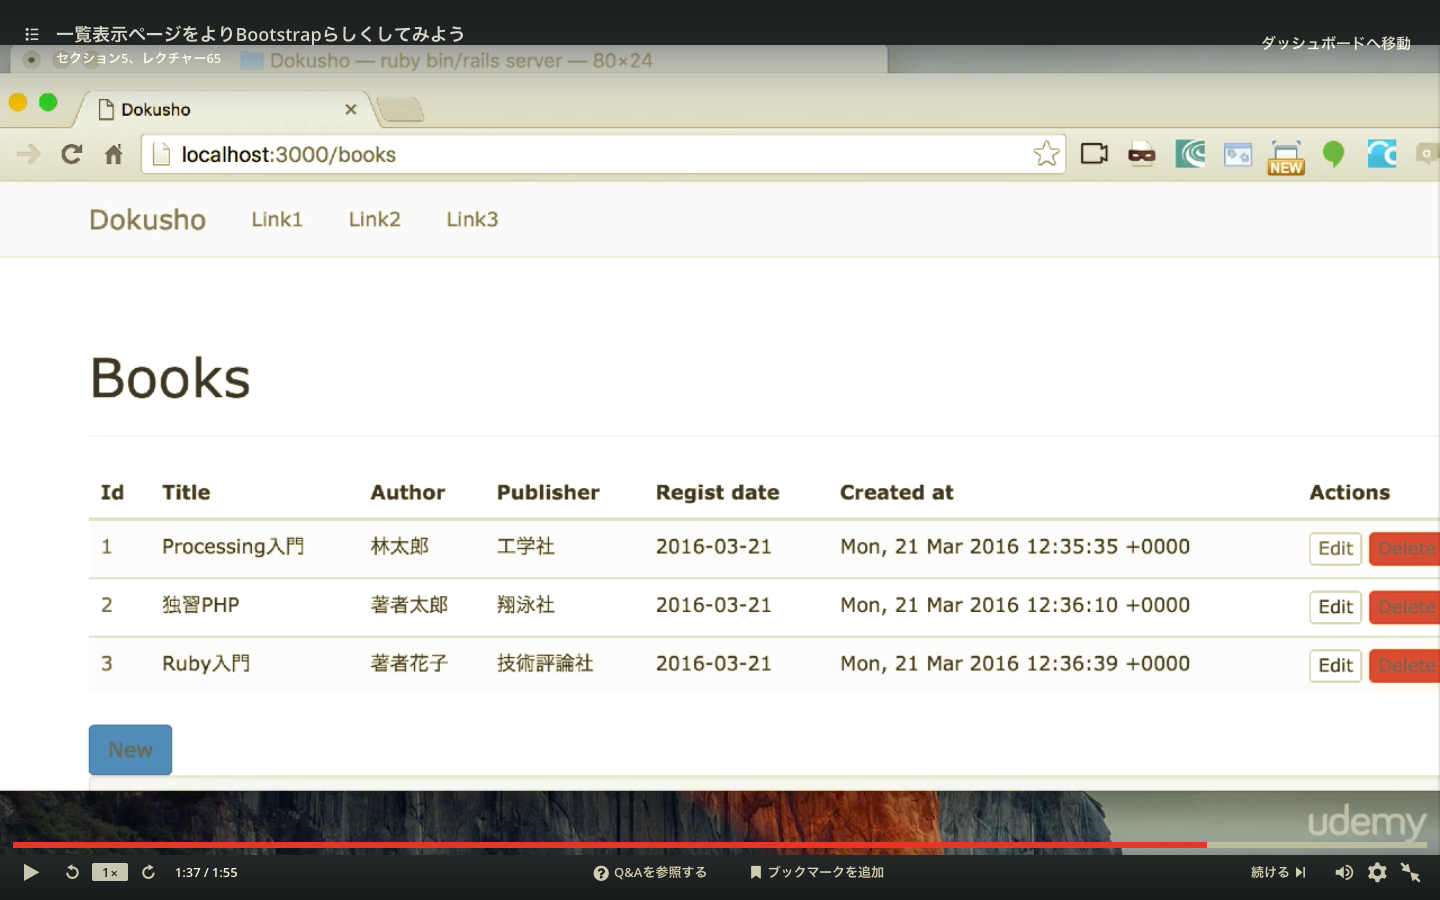Expand the lecture list via top-left icon

click(x=31, y=33)
